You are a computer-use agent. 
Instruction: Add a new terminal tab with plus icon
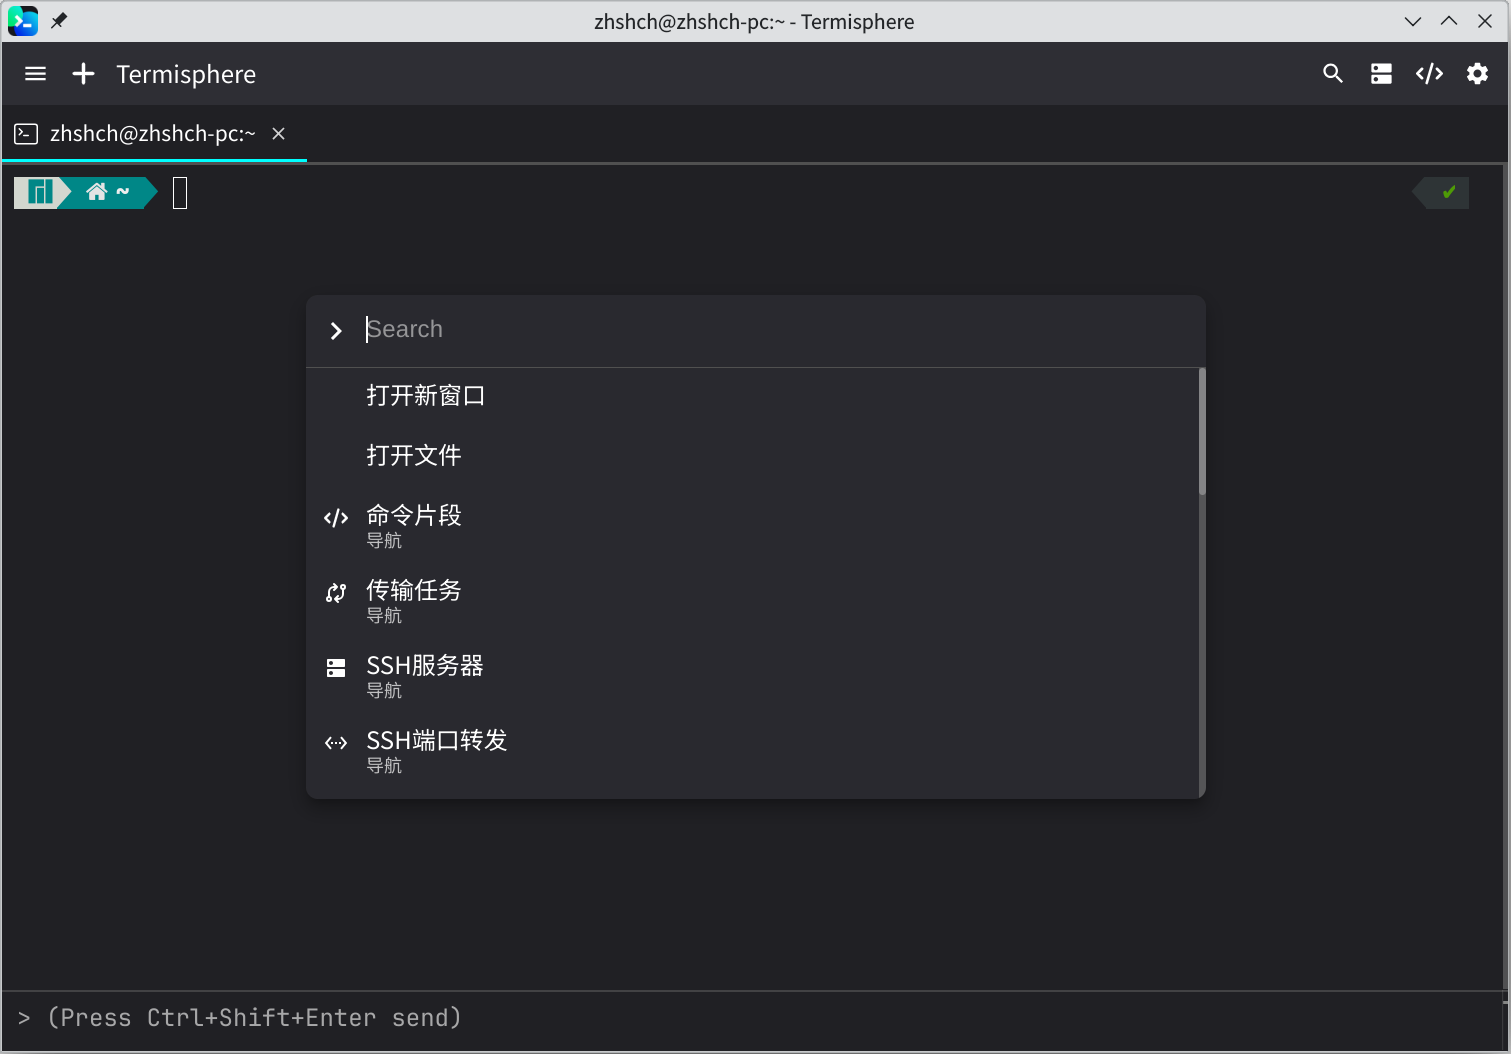click(84, 74)
